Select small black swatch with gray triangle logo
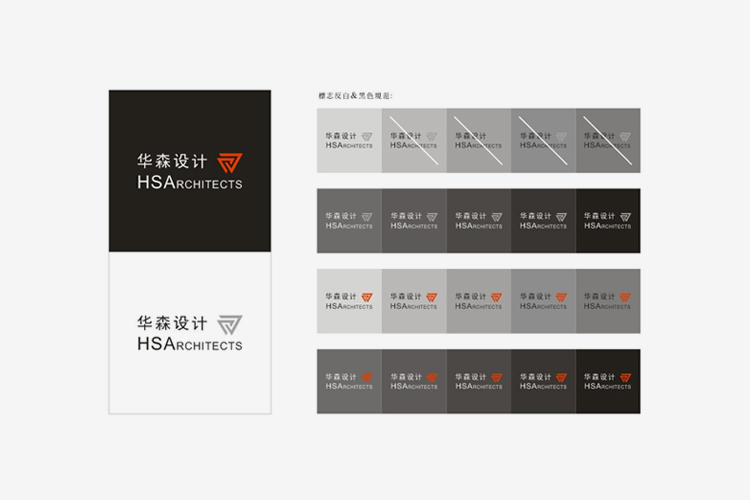This screenshot has width=750, height=500. (608, 221)
